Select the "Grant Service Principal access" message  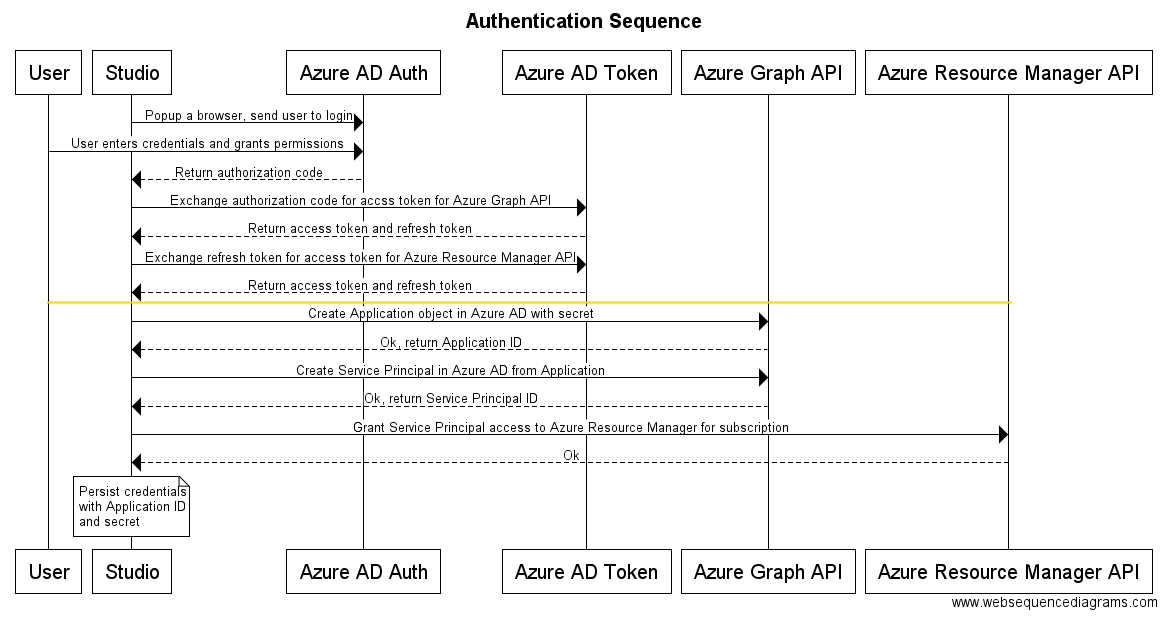tap(570, 428)
